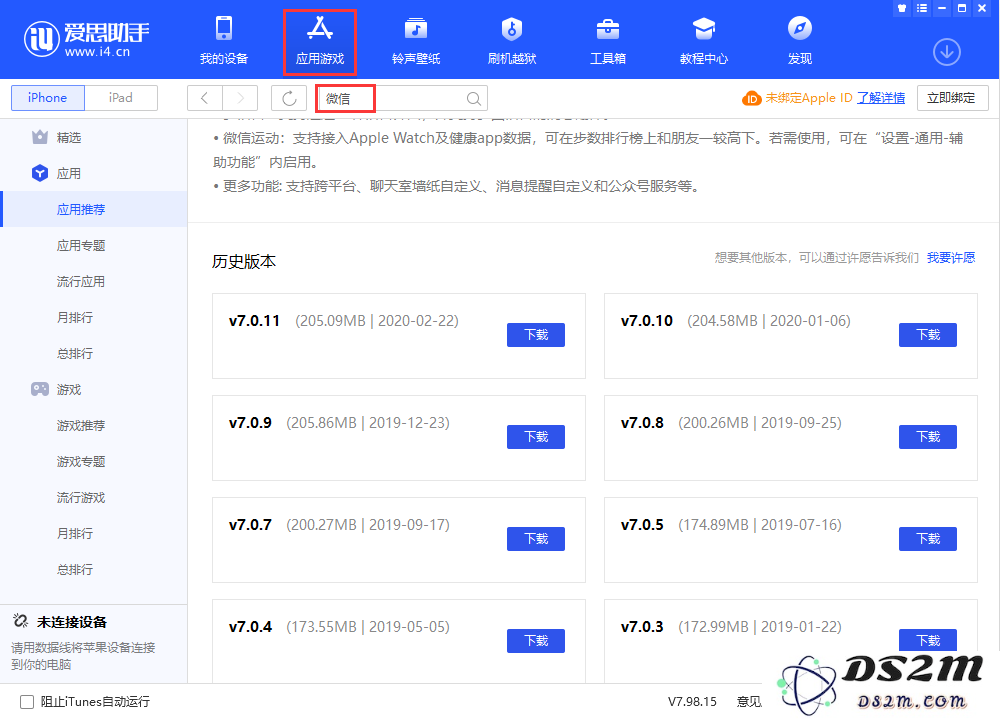Click the 爱思助手 i4.cn logo
The width and height of the screenshot is (1000, 719).
(x=87, y=39)
